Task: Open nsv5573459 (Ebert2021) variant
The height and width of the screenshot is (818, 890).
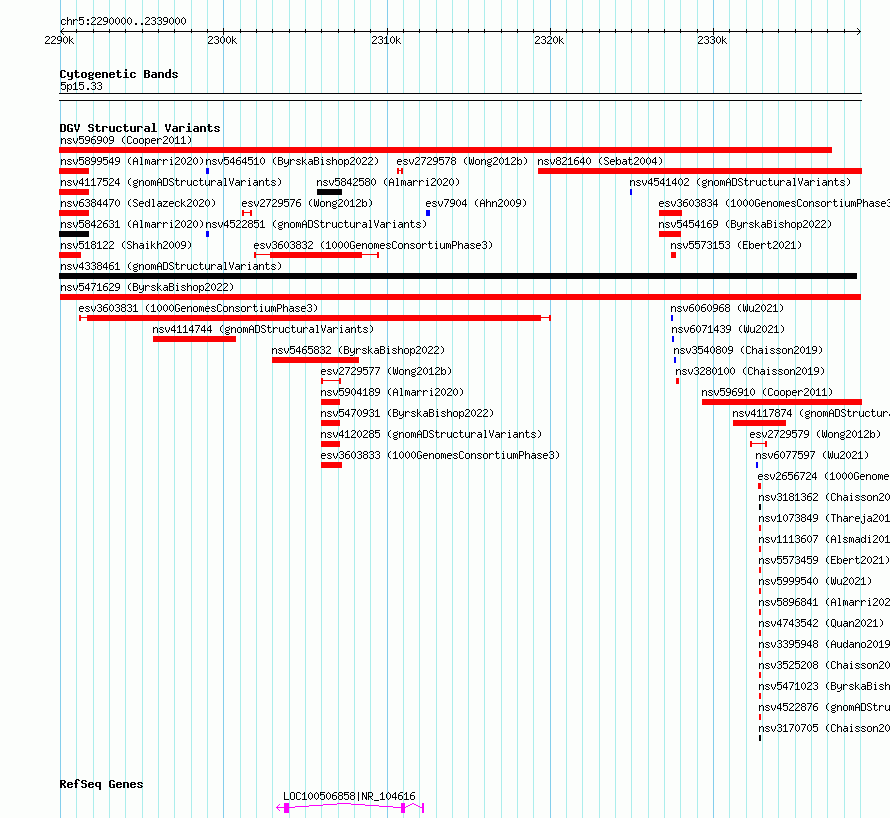Action: [824, 560]
